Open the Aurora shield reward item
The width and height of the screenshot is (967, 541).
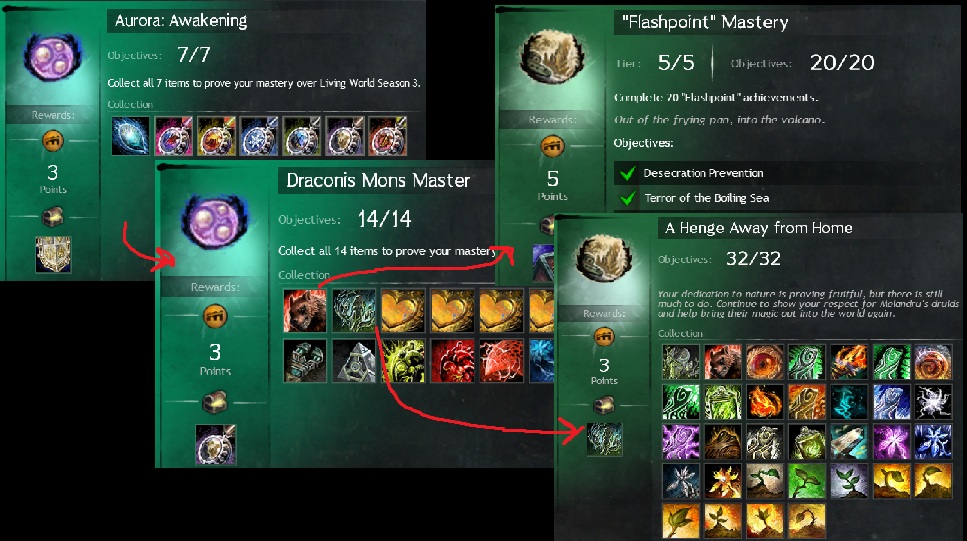coord(53,254)
